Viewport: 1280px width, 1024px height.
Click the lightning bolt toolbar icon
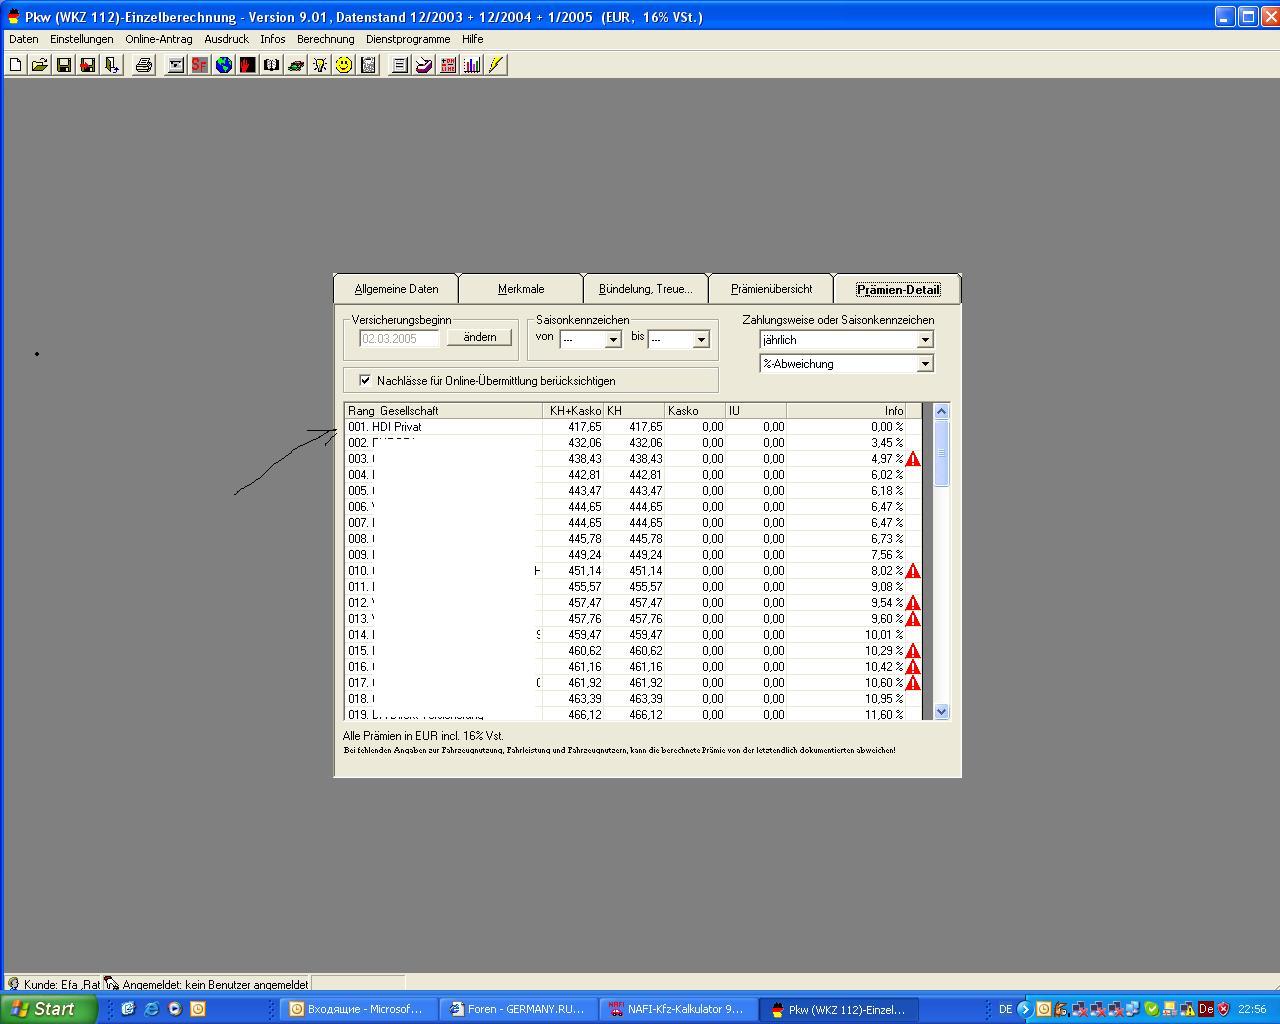pos(496,65)
